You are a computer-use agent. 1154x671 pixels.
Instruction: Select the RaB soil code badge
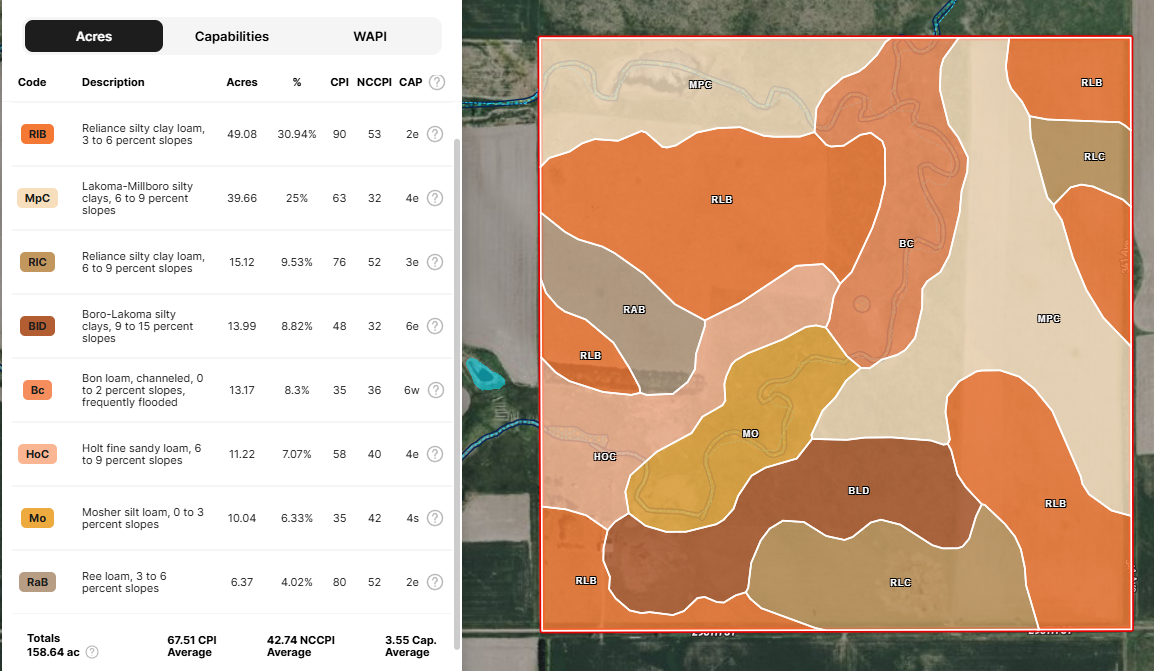[x=38, y=582]
